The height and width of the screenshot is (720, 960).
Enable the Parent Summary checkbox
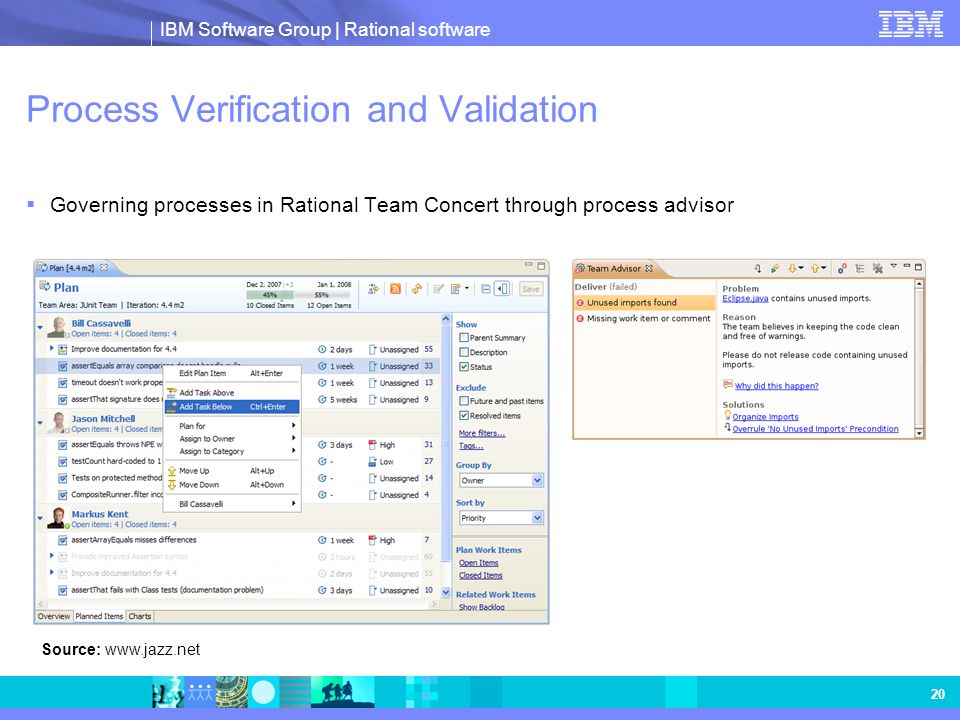[464, 337]
